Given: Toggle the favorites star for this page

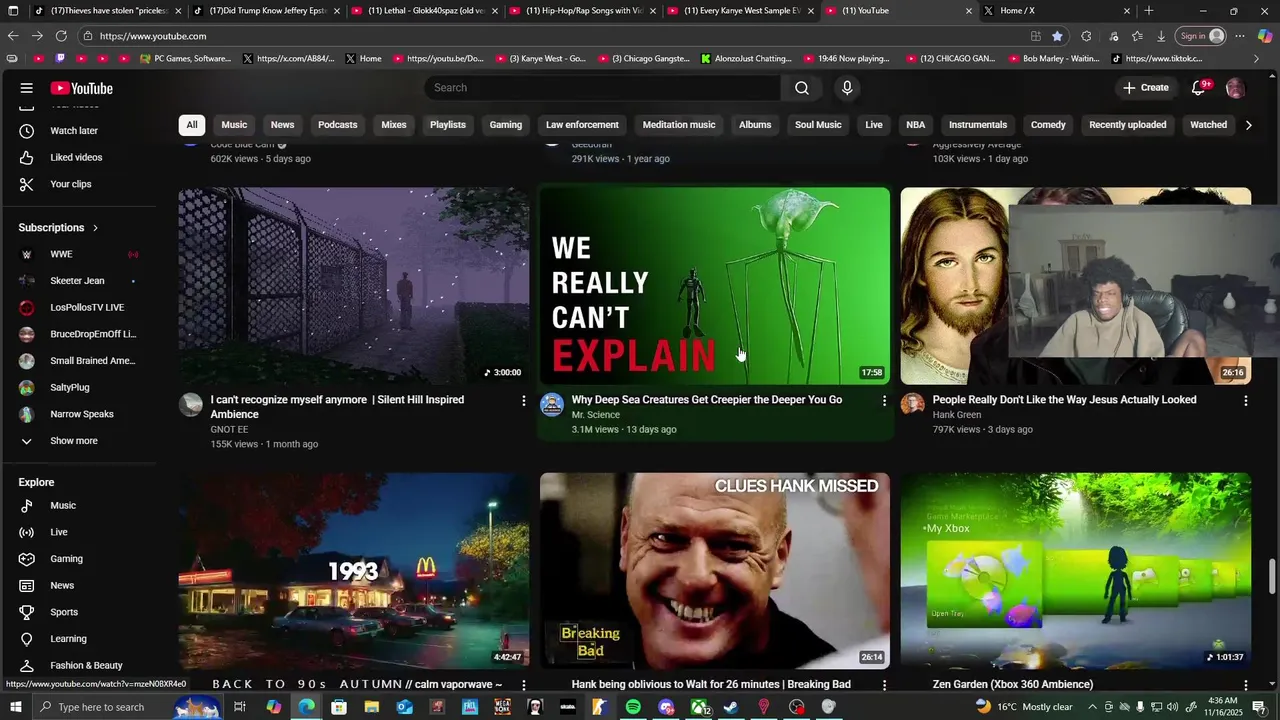Looking at the screenshot, I should [1057, 36].
